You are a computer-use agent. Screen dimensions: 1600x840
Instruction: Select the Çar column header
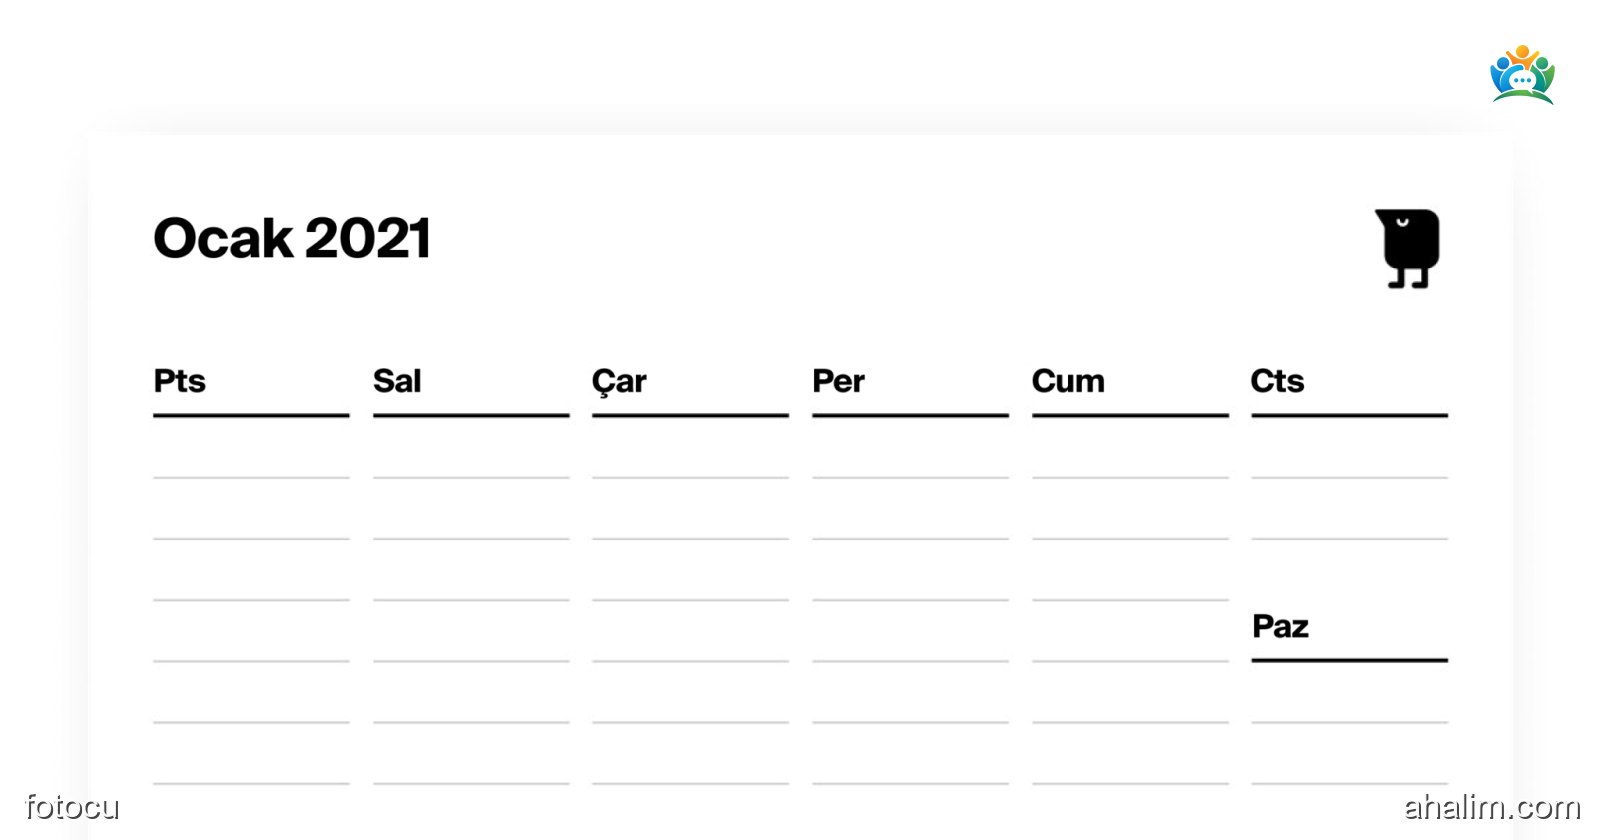tap(619, 382)
